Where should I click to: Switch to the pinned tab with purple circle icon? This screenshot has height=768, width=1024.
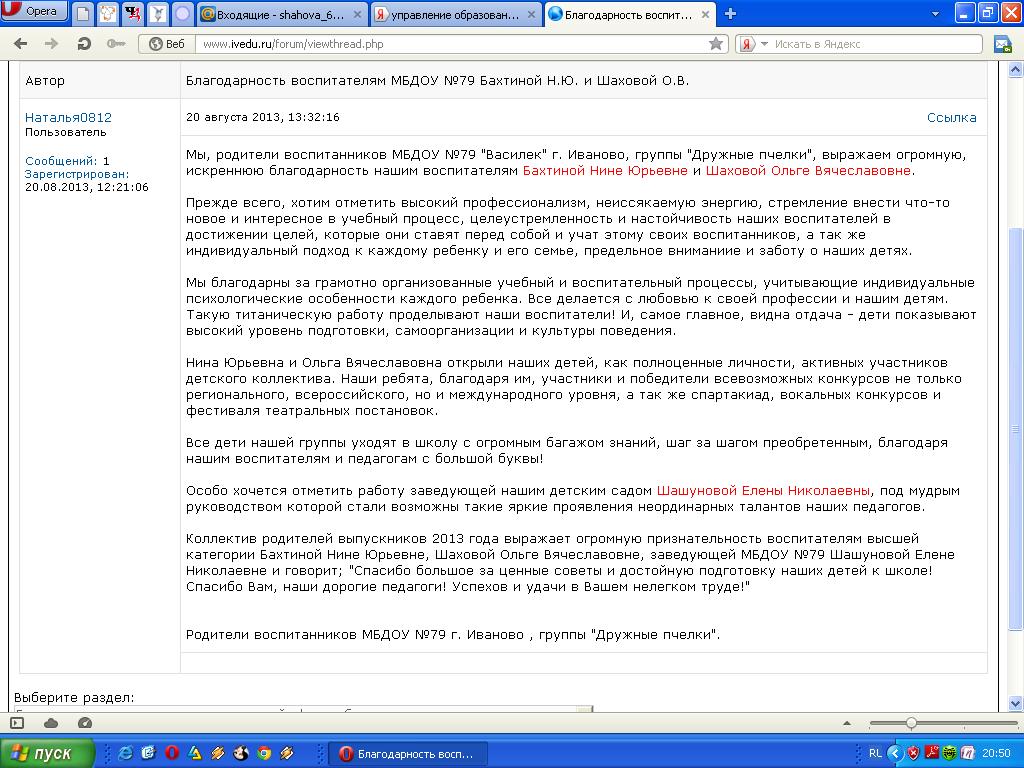pos(182,14)
